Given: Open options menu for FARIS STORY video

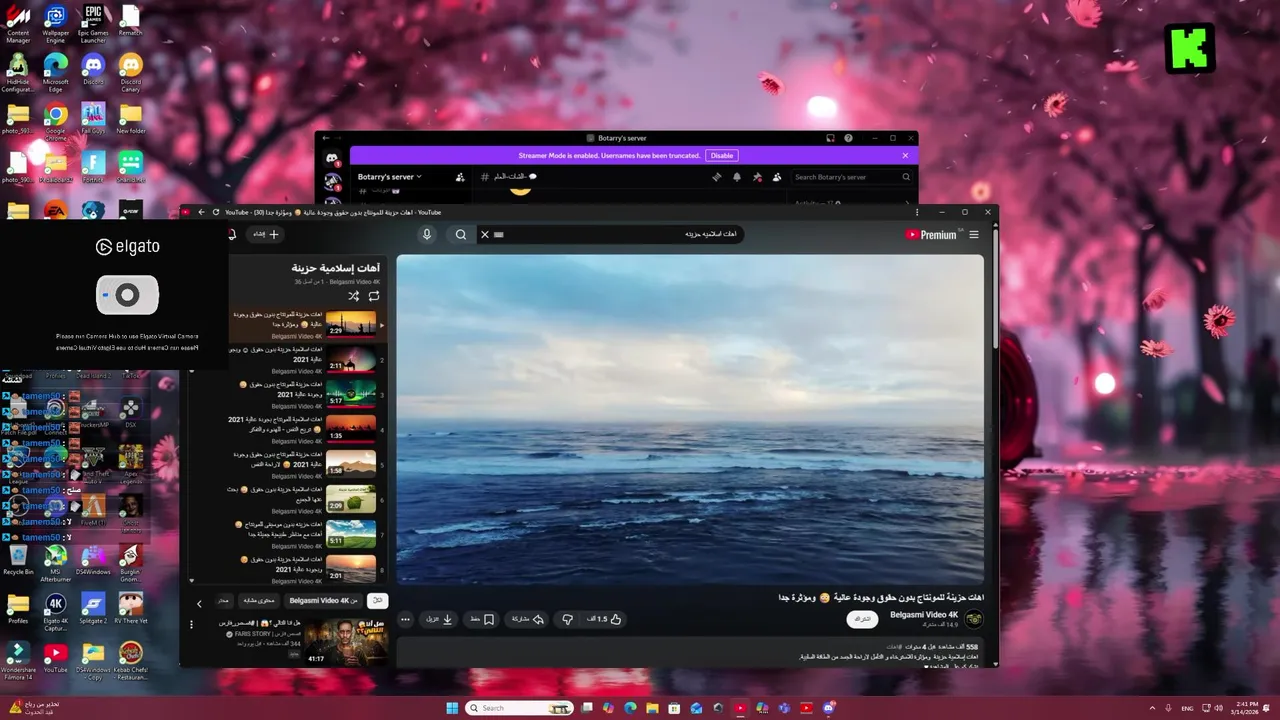Looking at the screenshot, I should 192,625.
